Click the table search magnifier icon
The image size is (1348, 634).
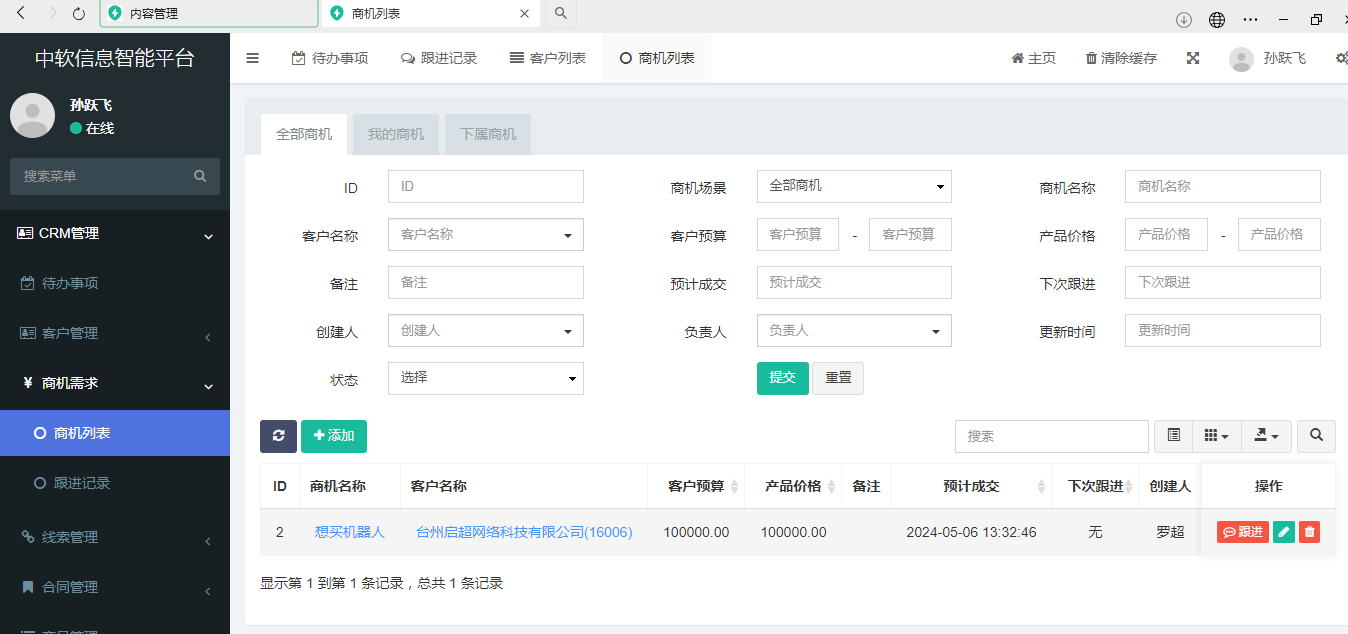pos(1316,436)
